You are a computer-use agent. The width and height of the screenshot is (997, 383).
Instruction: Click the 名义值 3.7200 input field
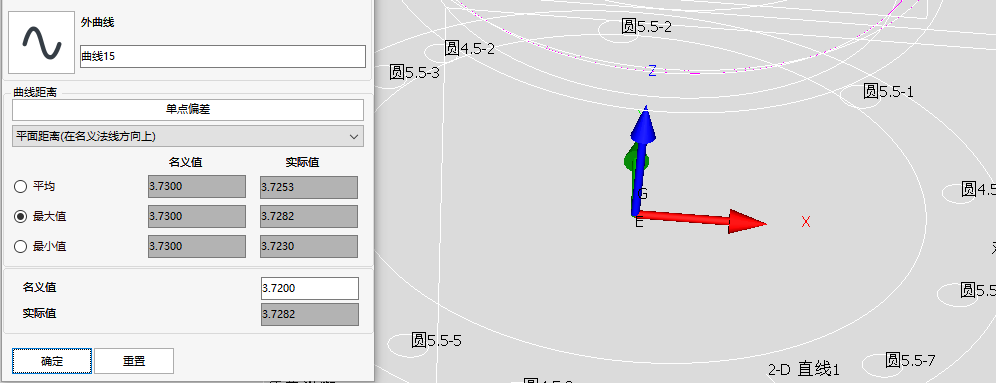[x=310, y=288]
